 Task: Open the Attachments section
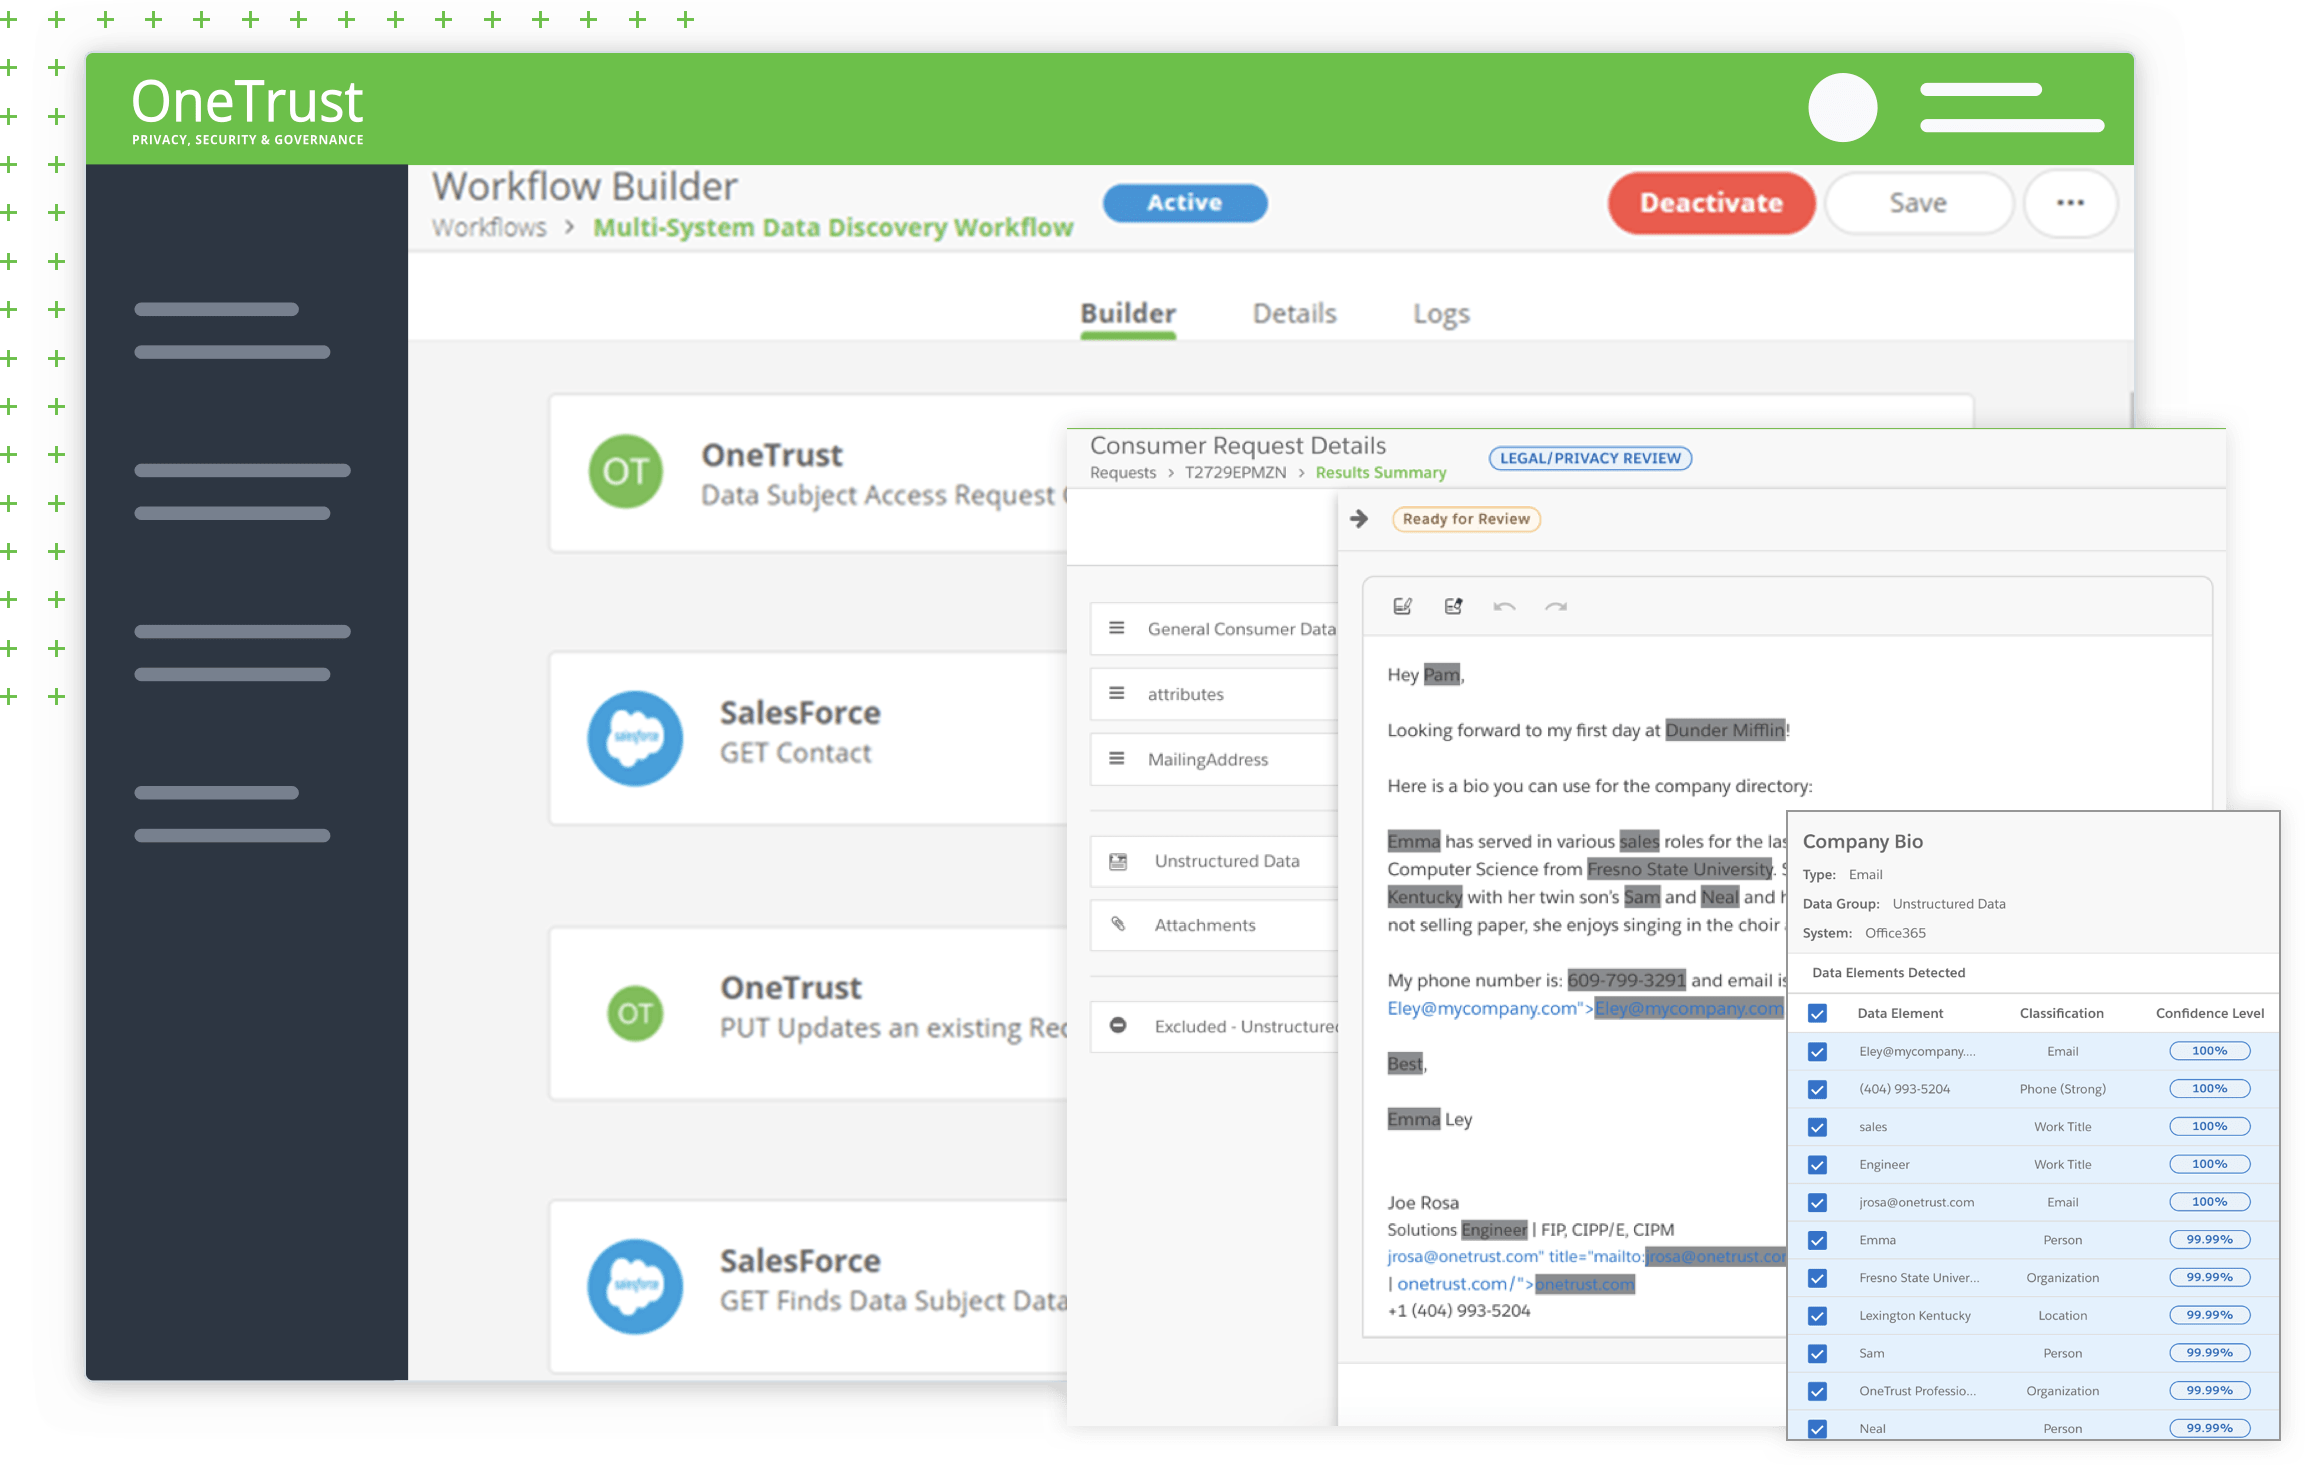click(x=1214, y=924)
